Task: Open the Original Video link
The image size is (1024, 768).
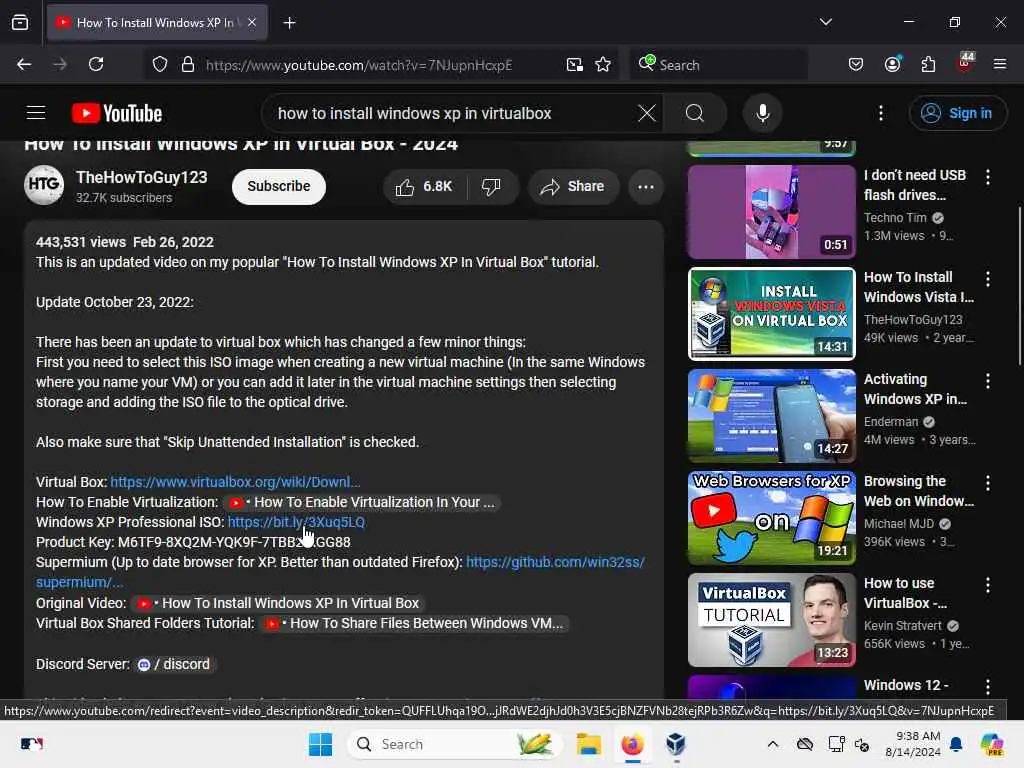Action: [x=278, y=603]
